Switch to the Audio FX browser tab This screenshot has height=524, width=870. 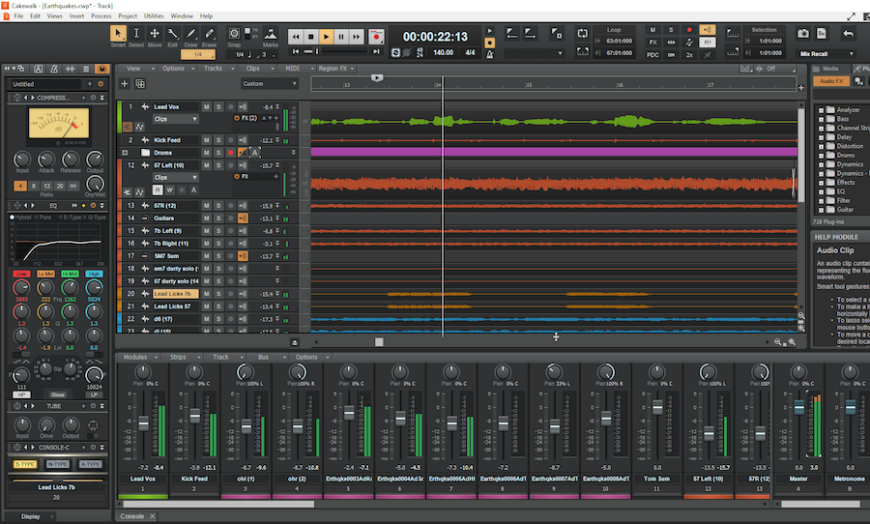(831, 81)
